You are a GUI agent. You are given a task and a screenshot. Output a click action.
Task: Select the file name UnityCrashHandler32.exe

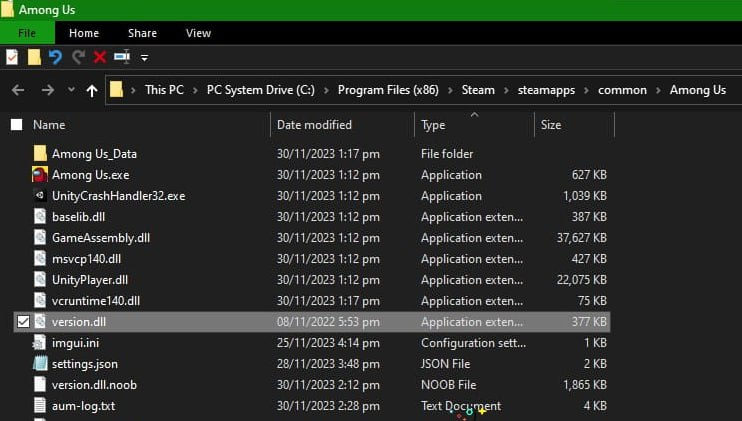coord(118,196)
